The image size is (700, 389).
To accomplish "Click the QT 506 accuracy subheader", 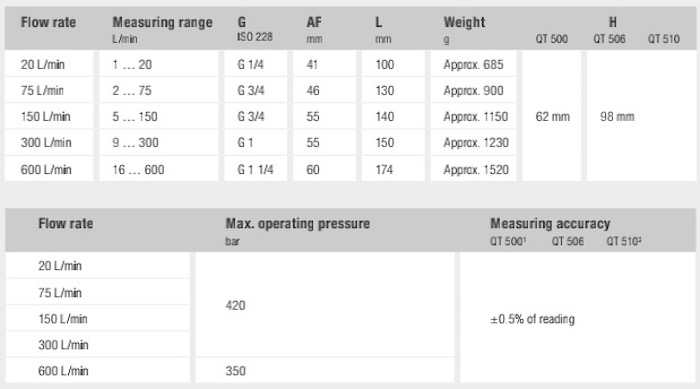I will [567, 241].
